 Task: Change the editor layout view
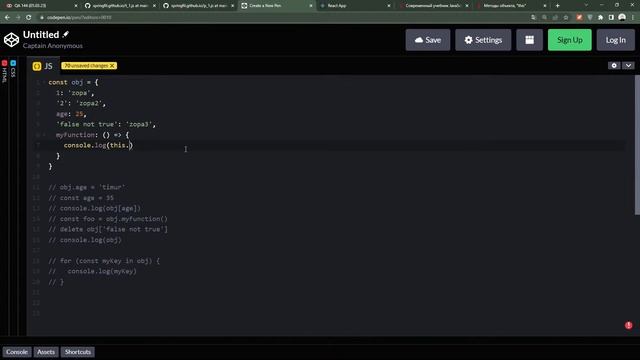coord(529,40)
